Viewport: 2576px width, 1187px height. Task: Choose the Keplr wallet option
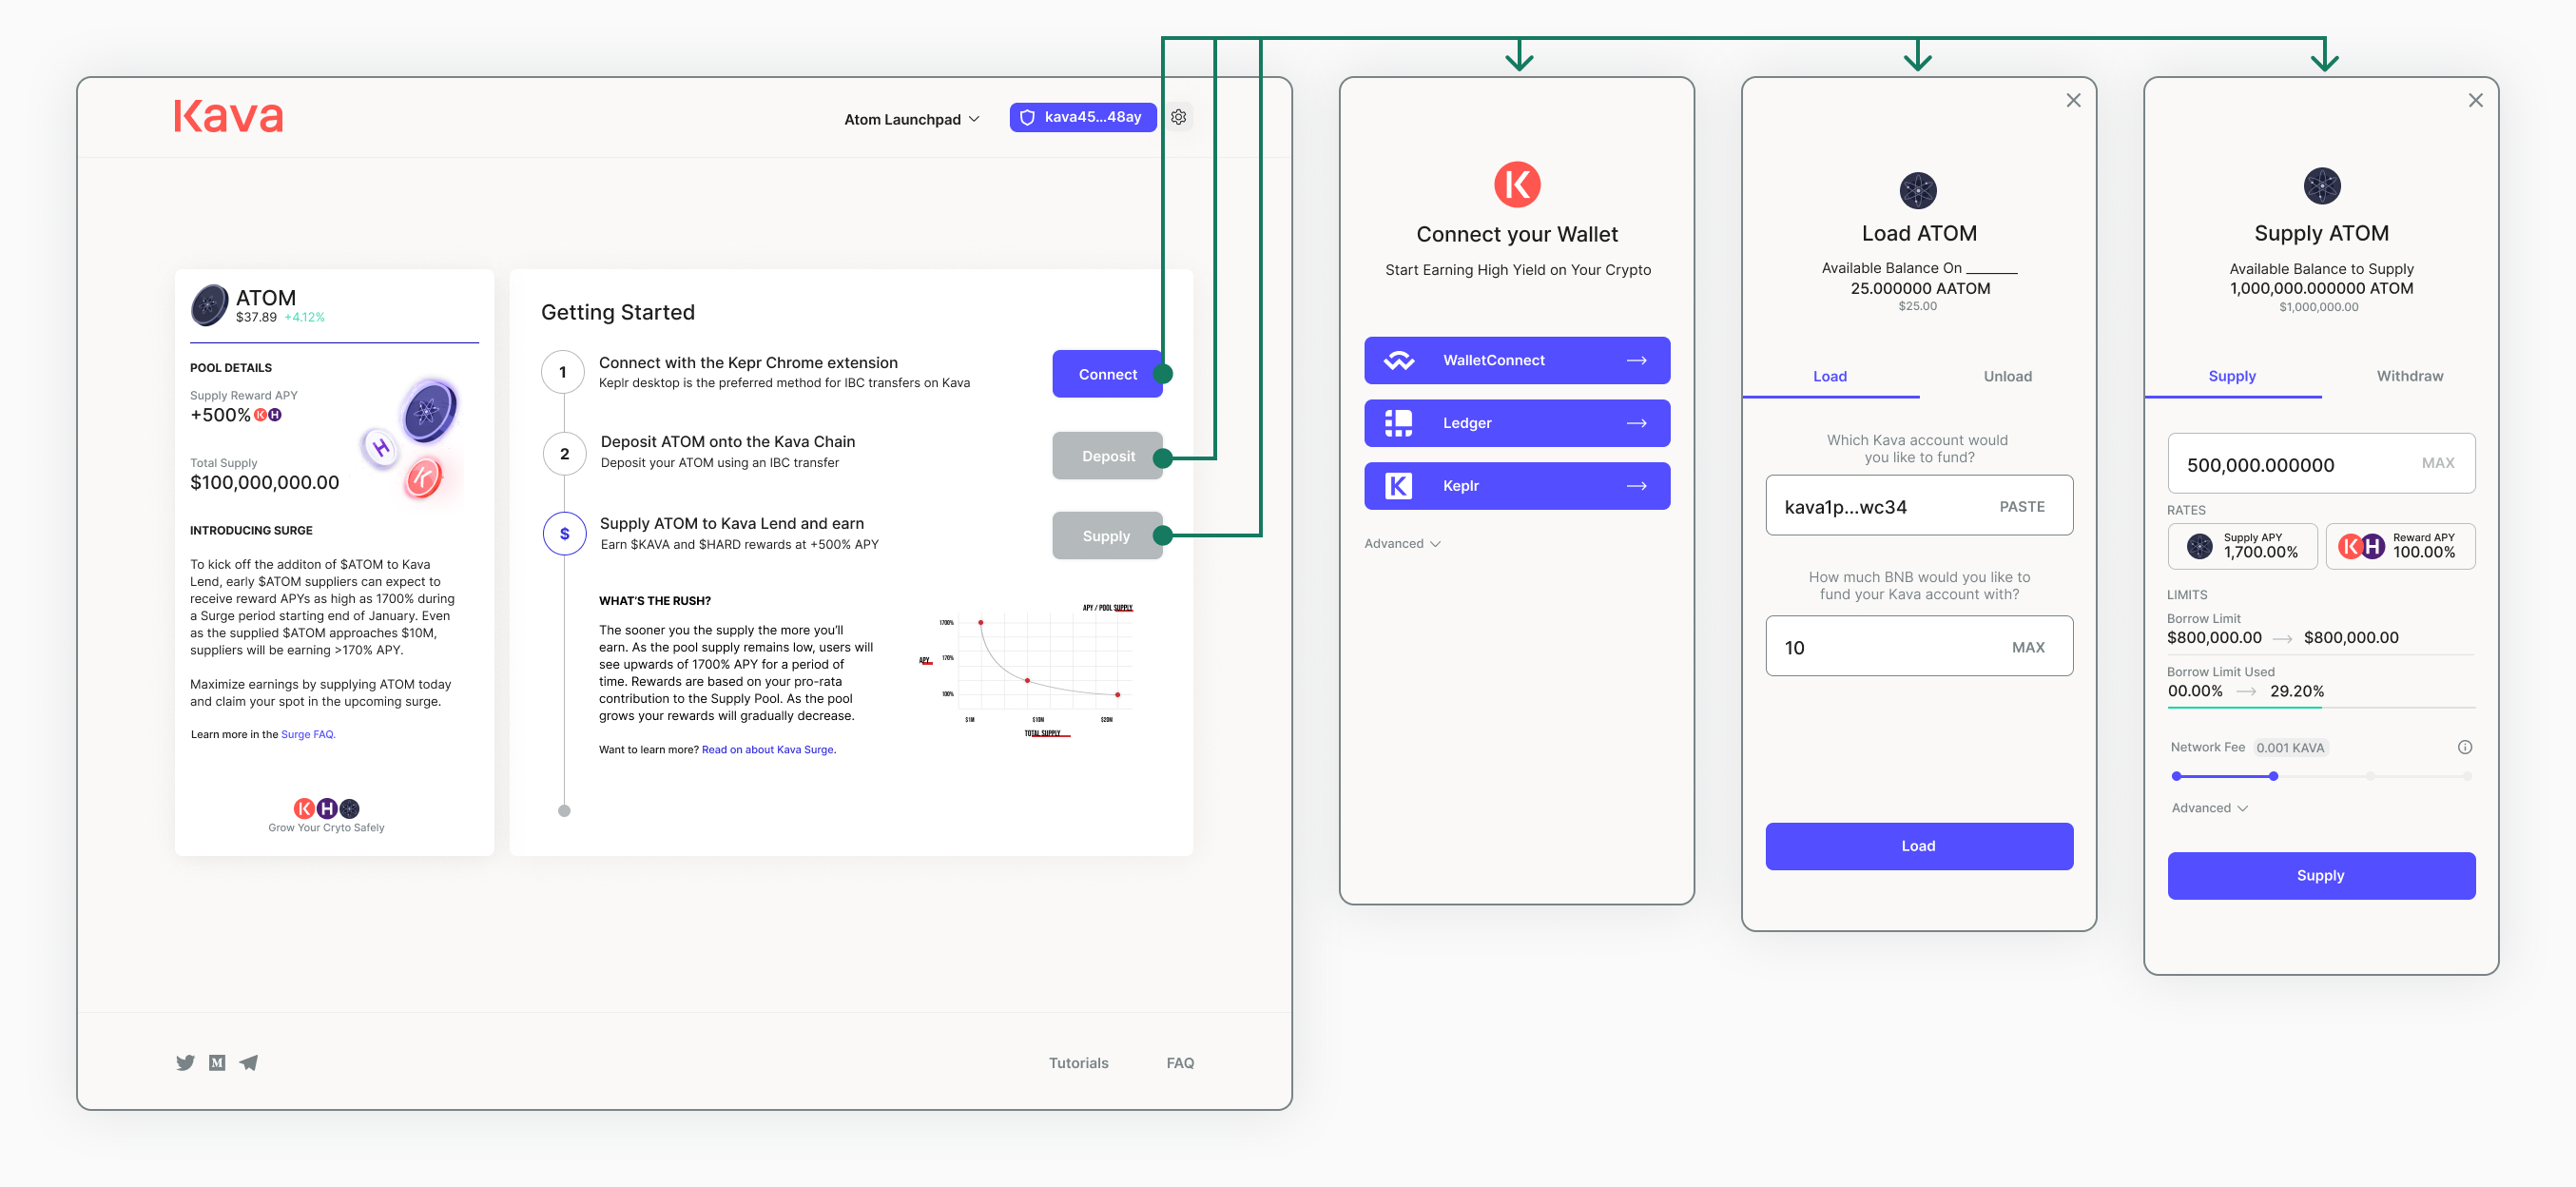[x=1516, y=486]
